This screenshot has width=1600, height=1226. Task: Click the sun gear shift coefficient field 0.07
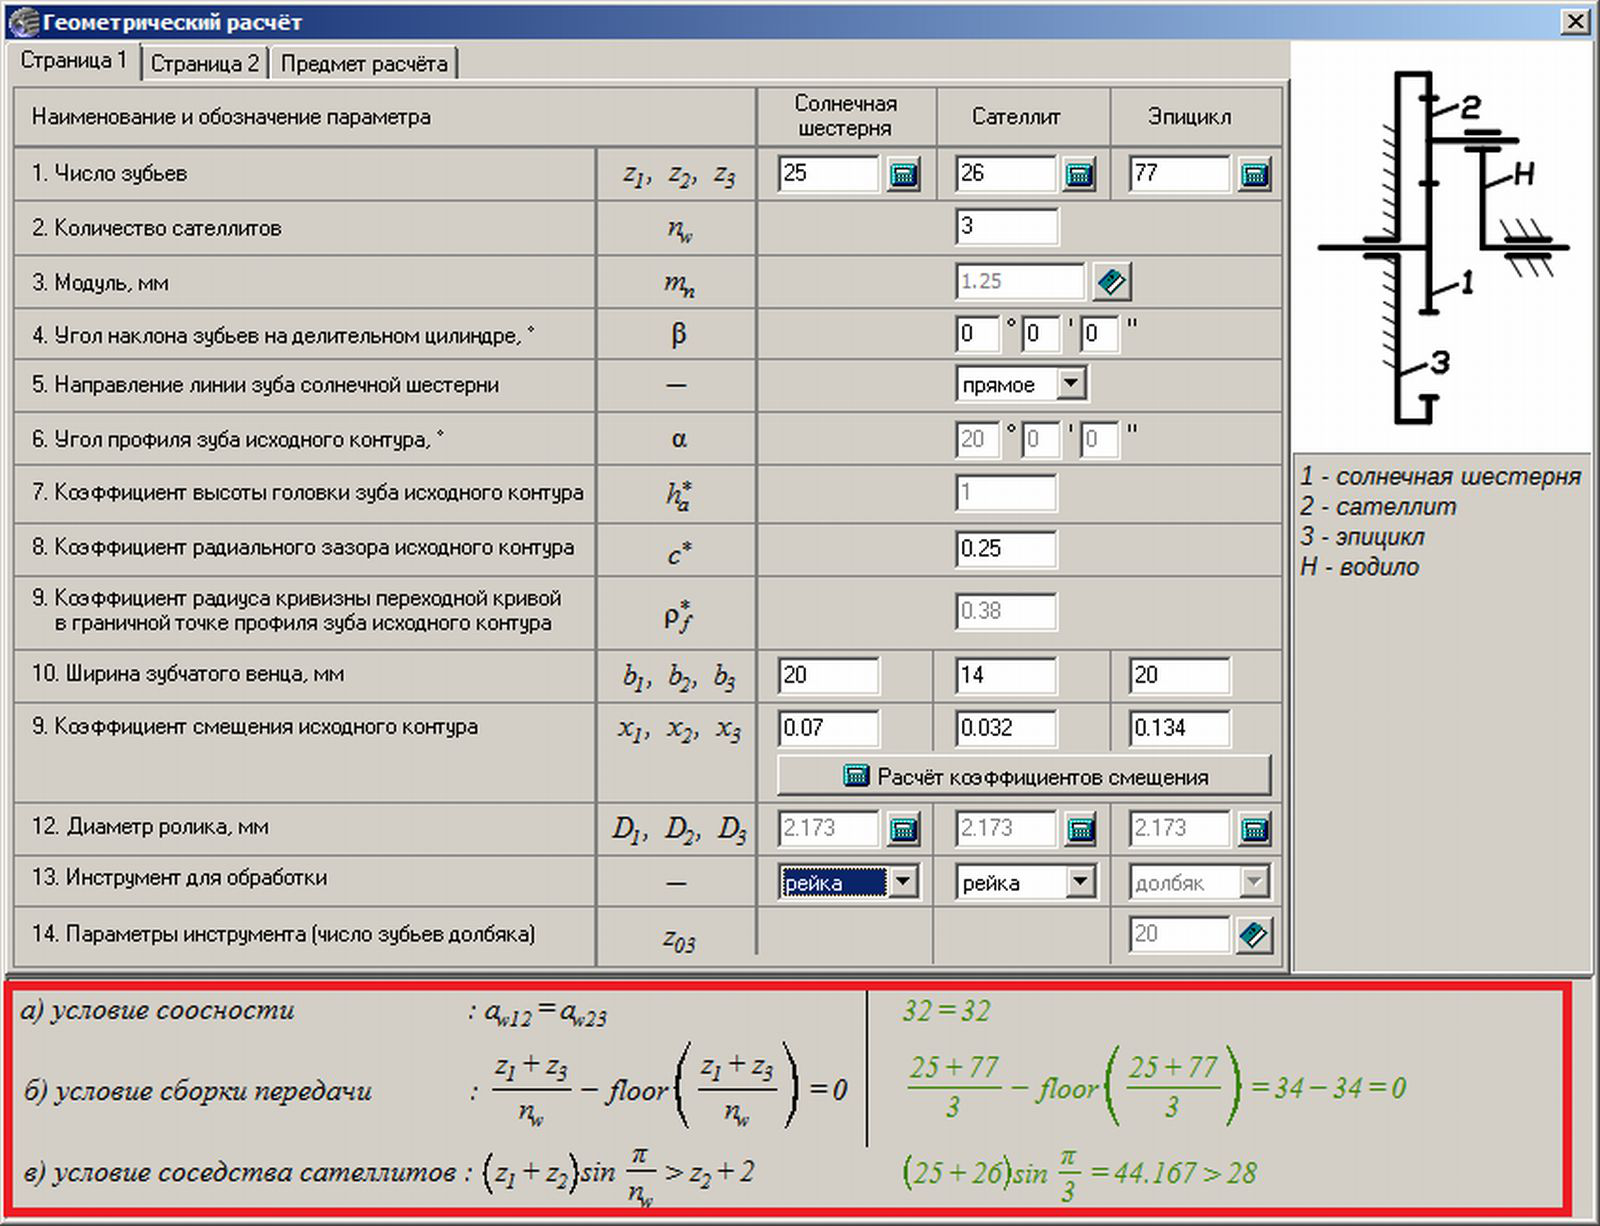pos(829,728)
